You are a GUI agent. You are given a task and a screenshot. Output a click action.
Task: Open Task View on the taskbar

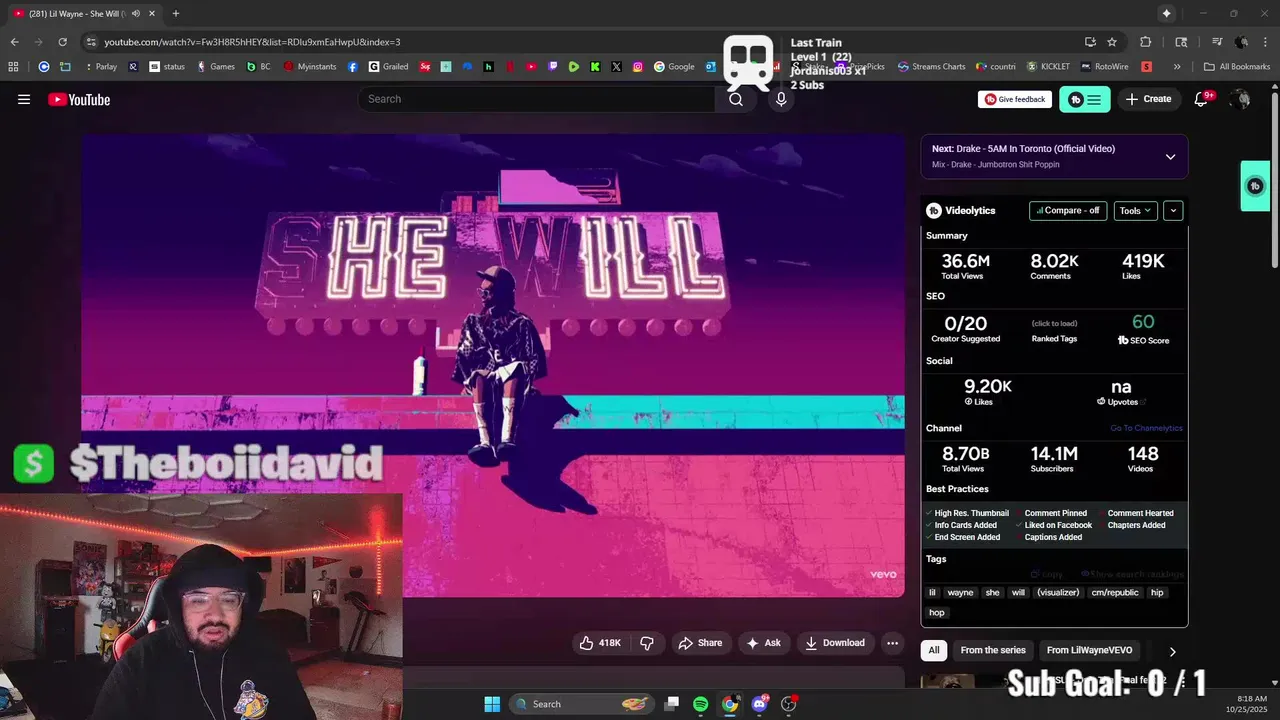click(672, 704)
